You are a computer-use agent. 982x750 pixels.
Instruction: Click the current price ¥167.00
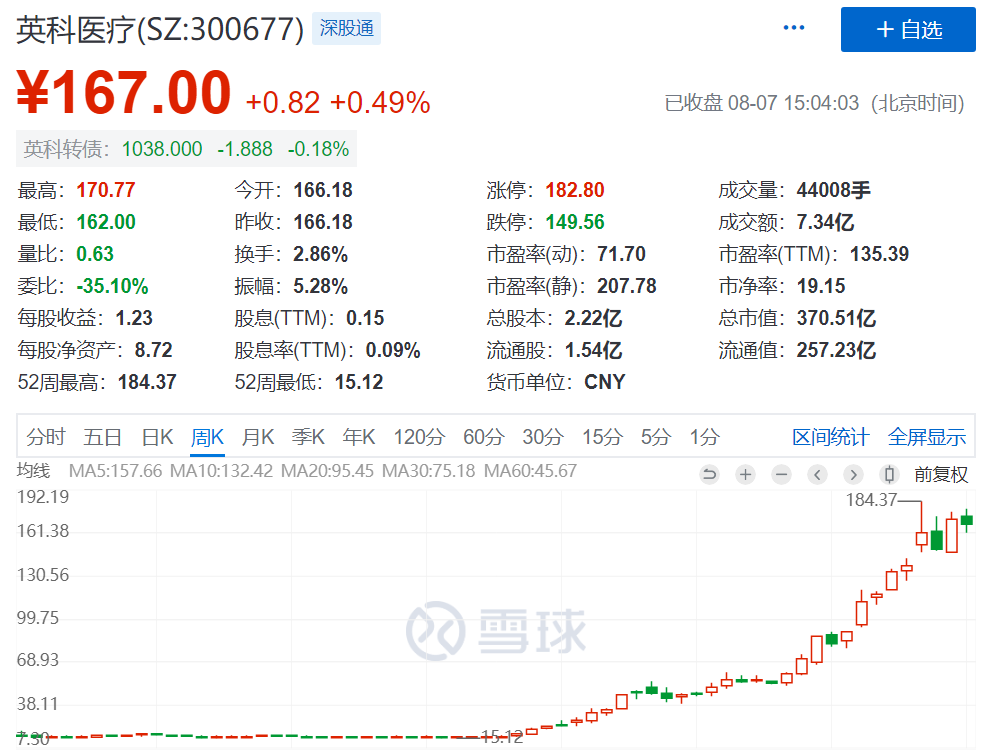pos(124,93)
